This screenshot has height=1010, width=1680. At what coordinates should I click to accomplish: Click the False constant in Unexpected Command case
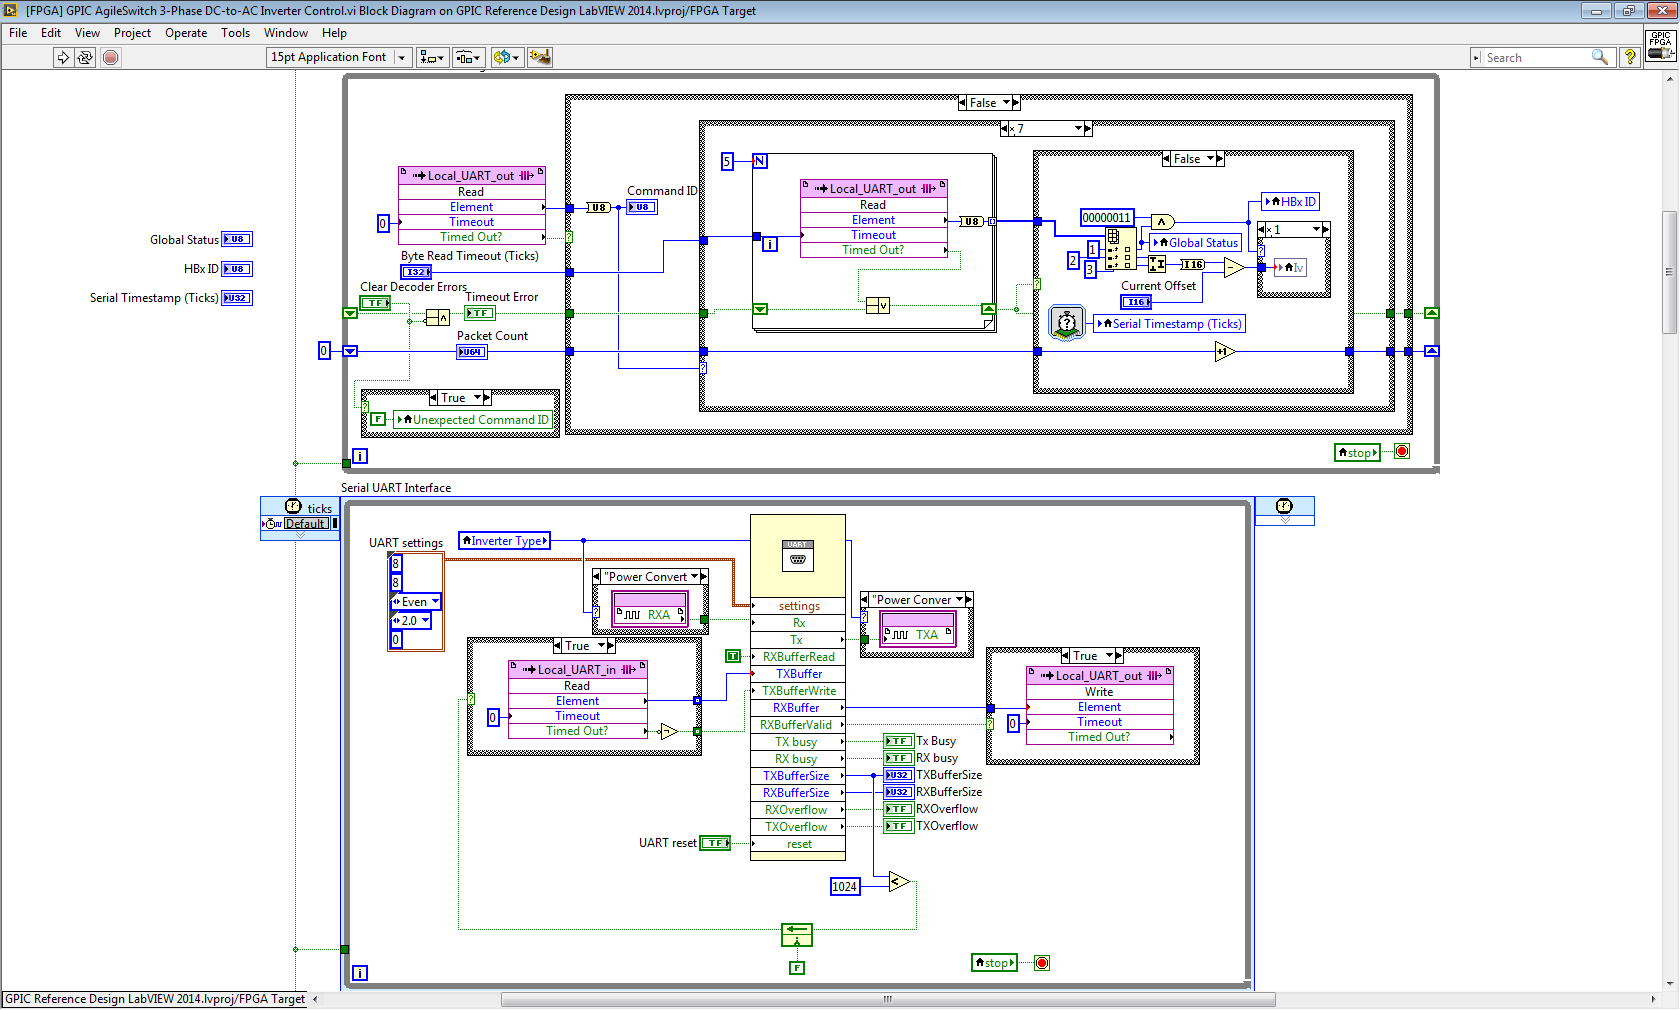pyautogui.click(x=378, y=419)
